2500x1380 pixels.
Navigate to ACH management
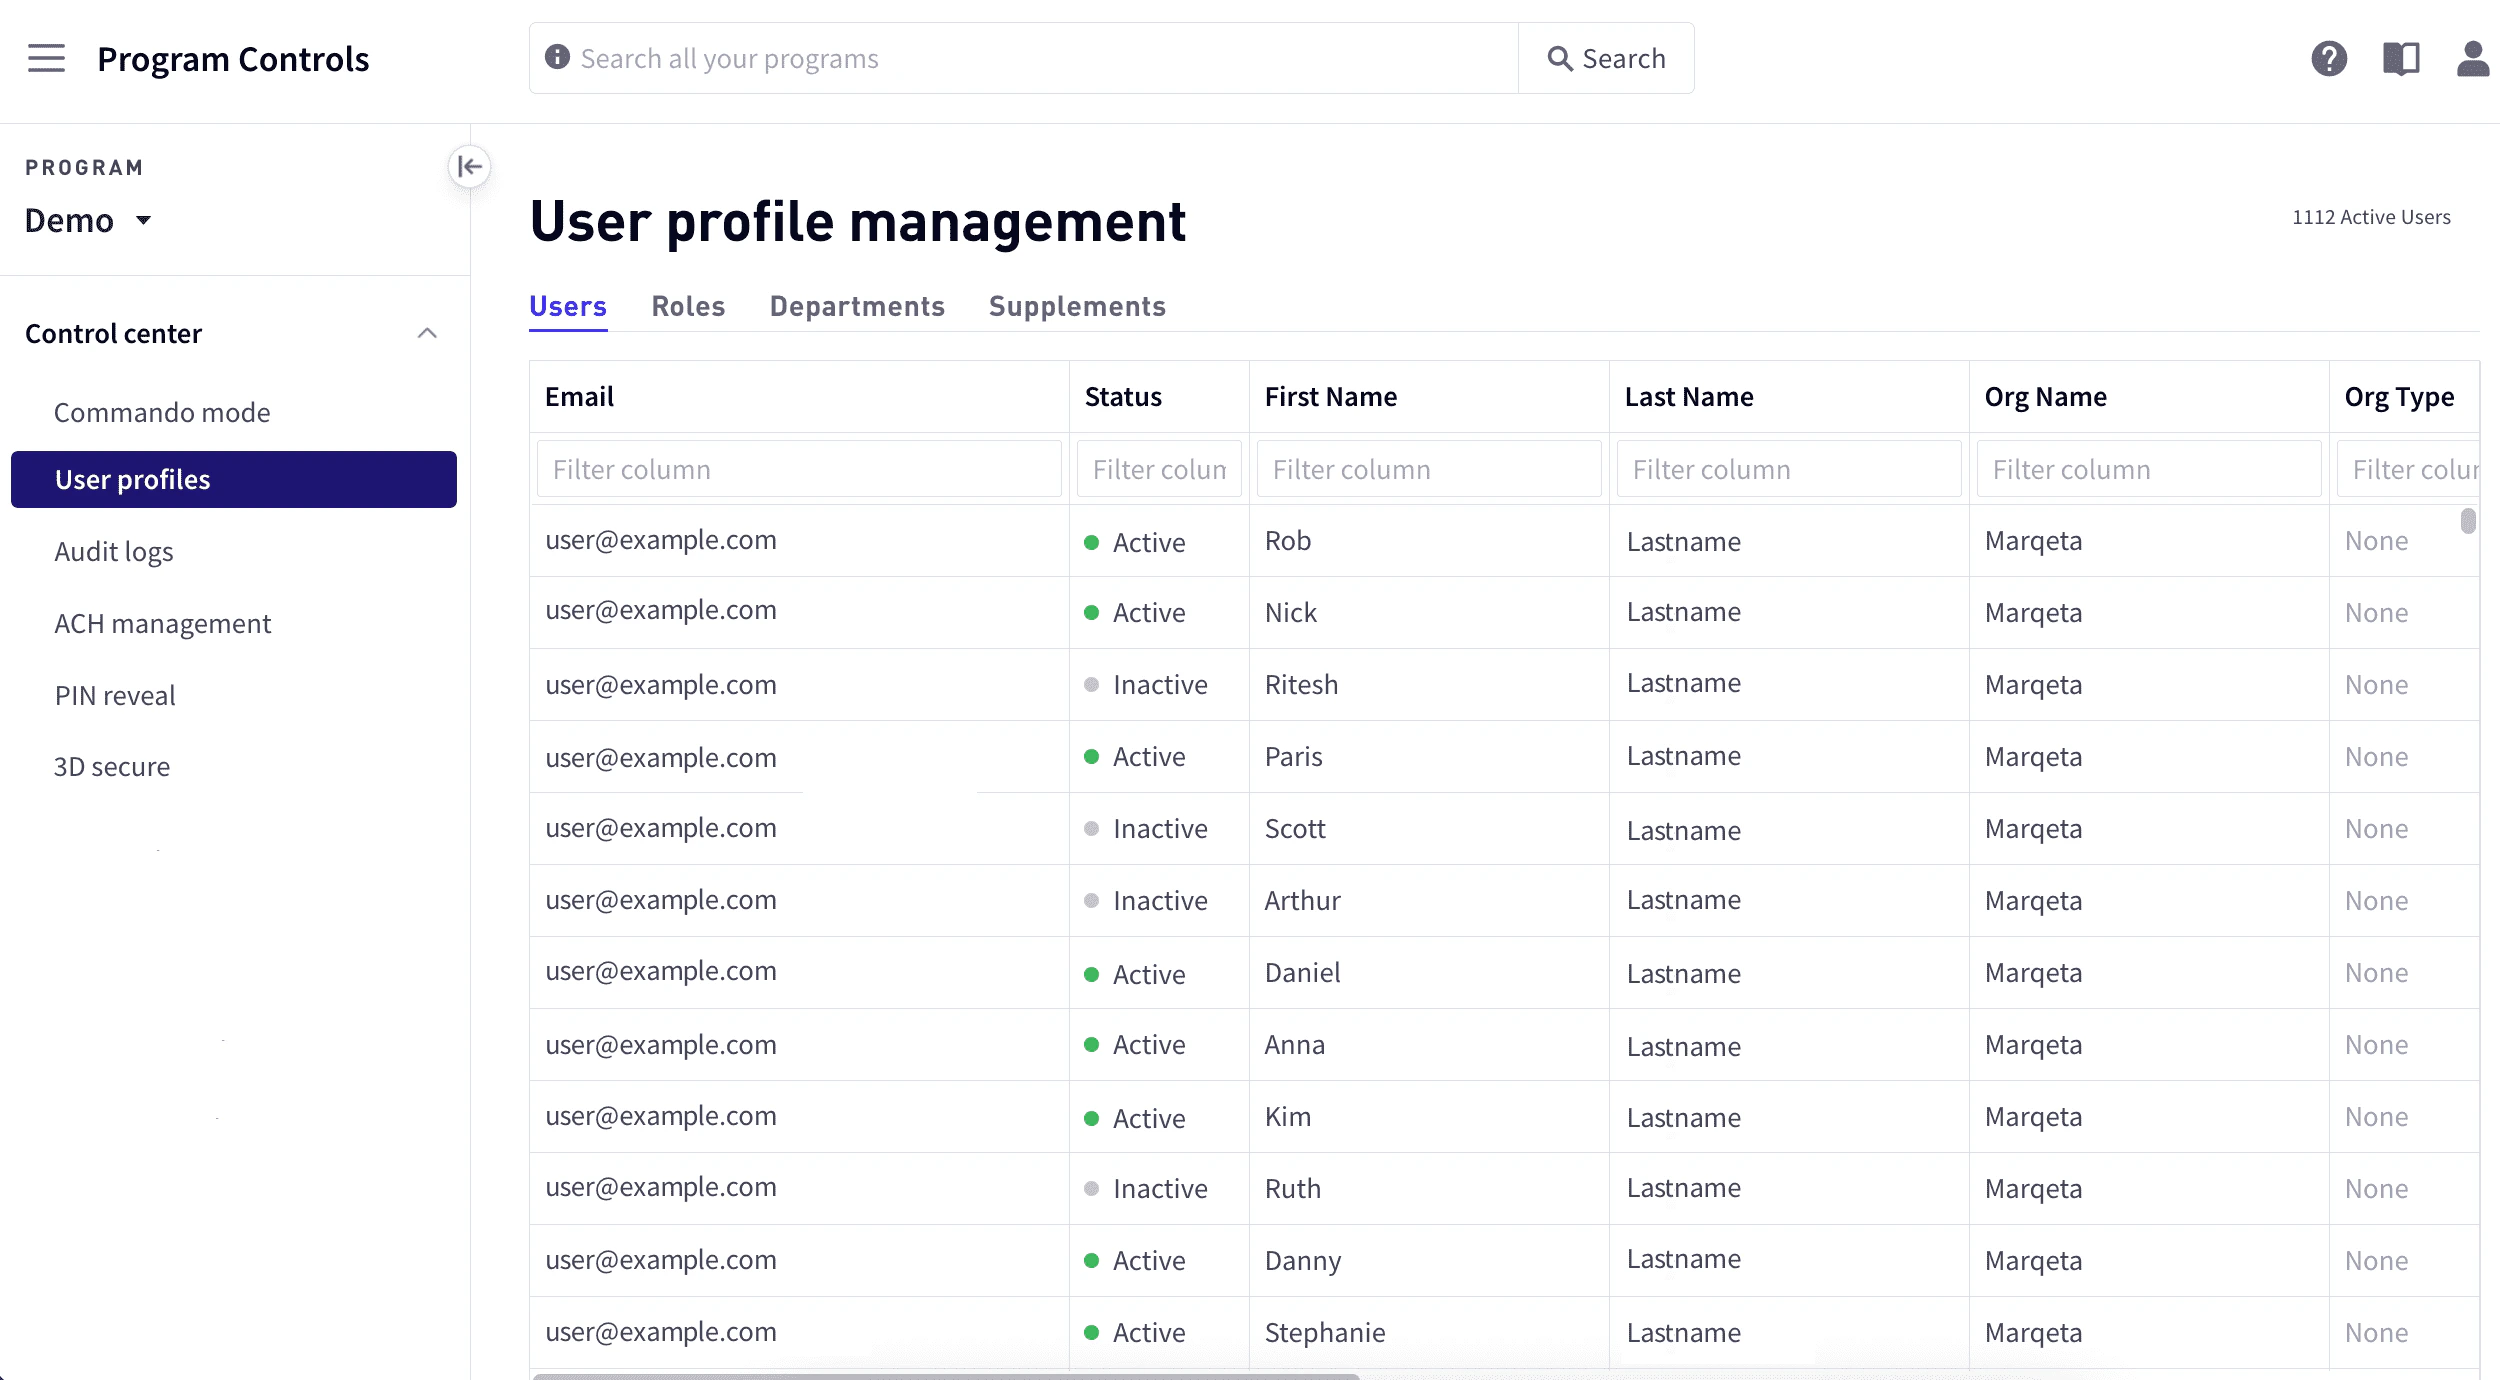pyautogui.click(x=163, y=623)
